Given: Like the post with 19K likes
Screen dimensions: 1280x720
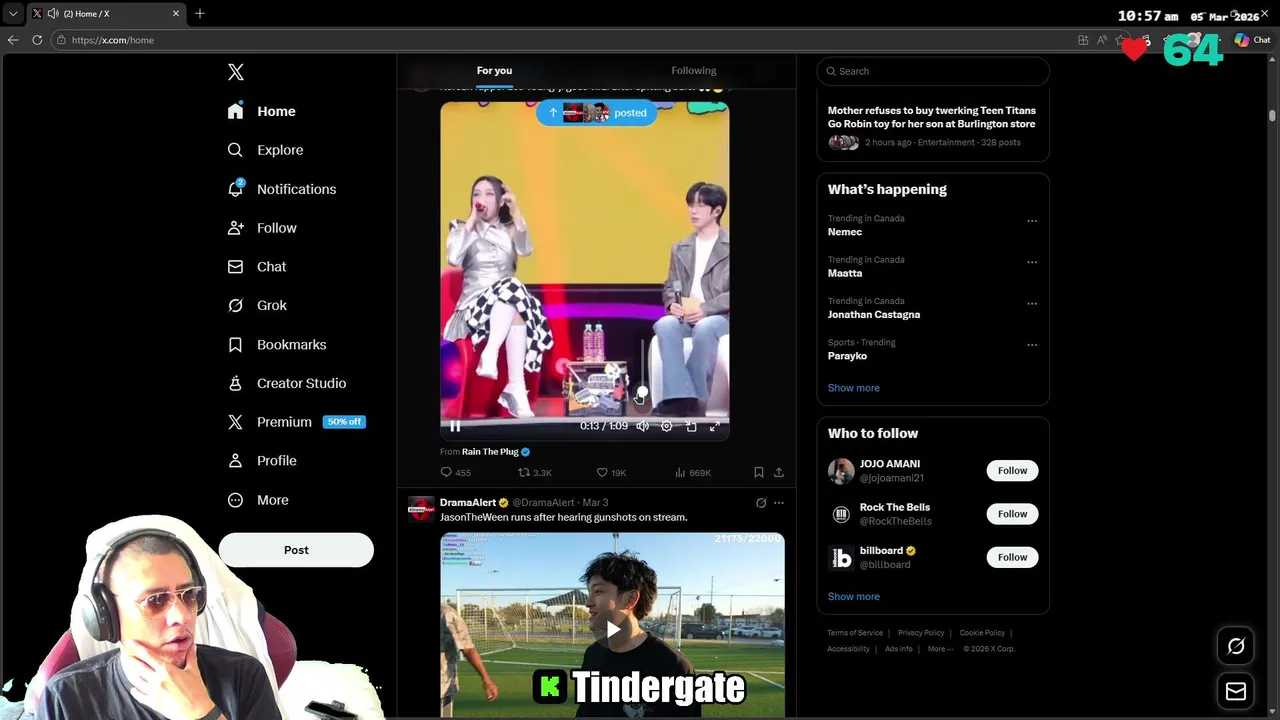Looking at the screenshot, I should coord(611,472).
